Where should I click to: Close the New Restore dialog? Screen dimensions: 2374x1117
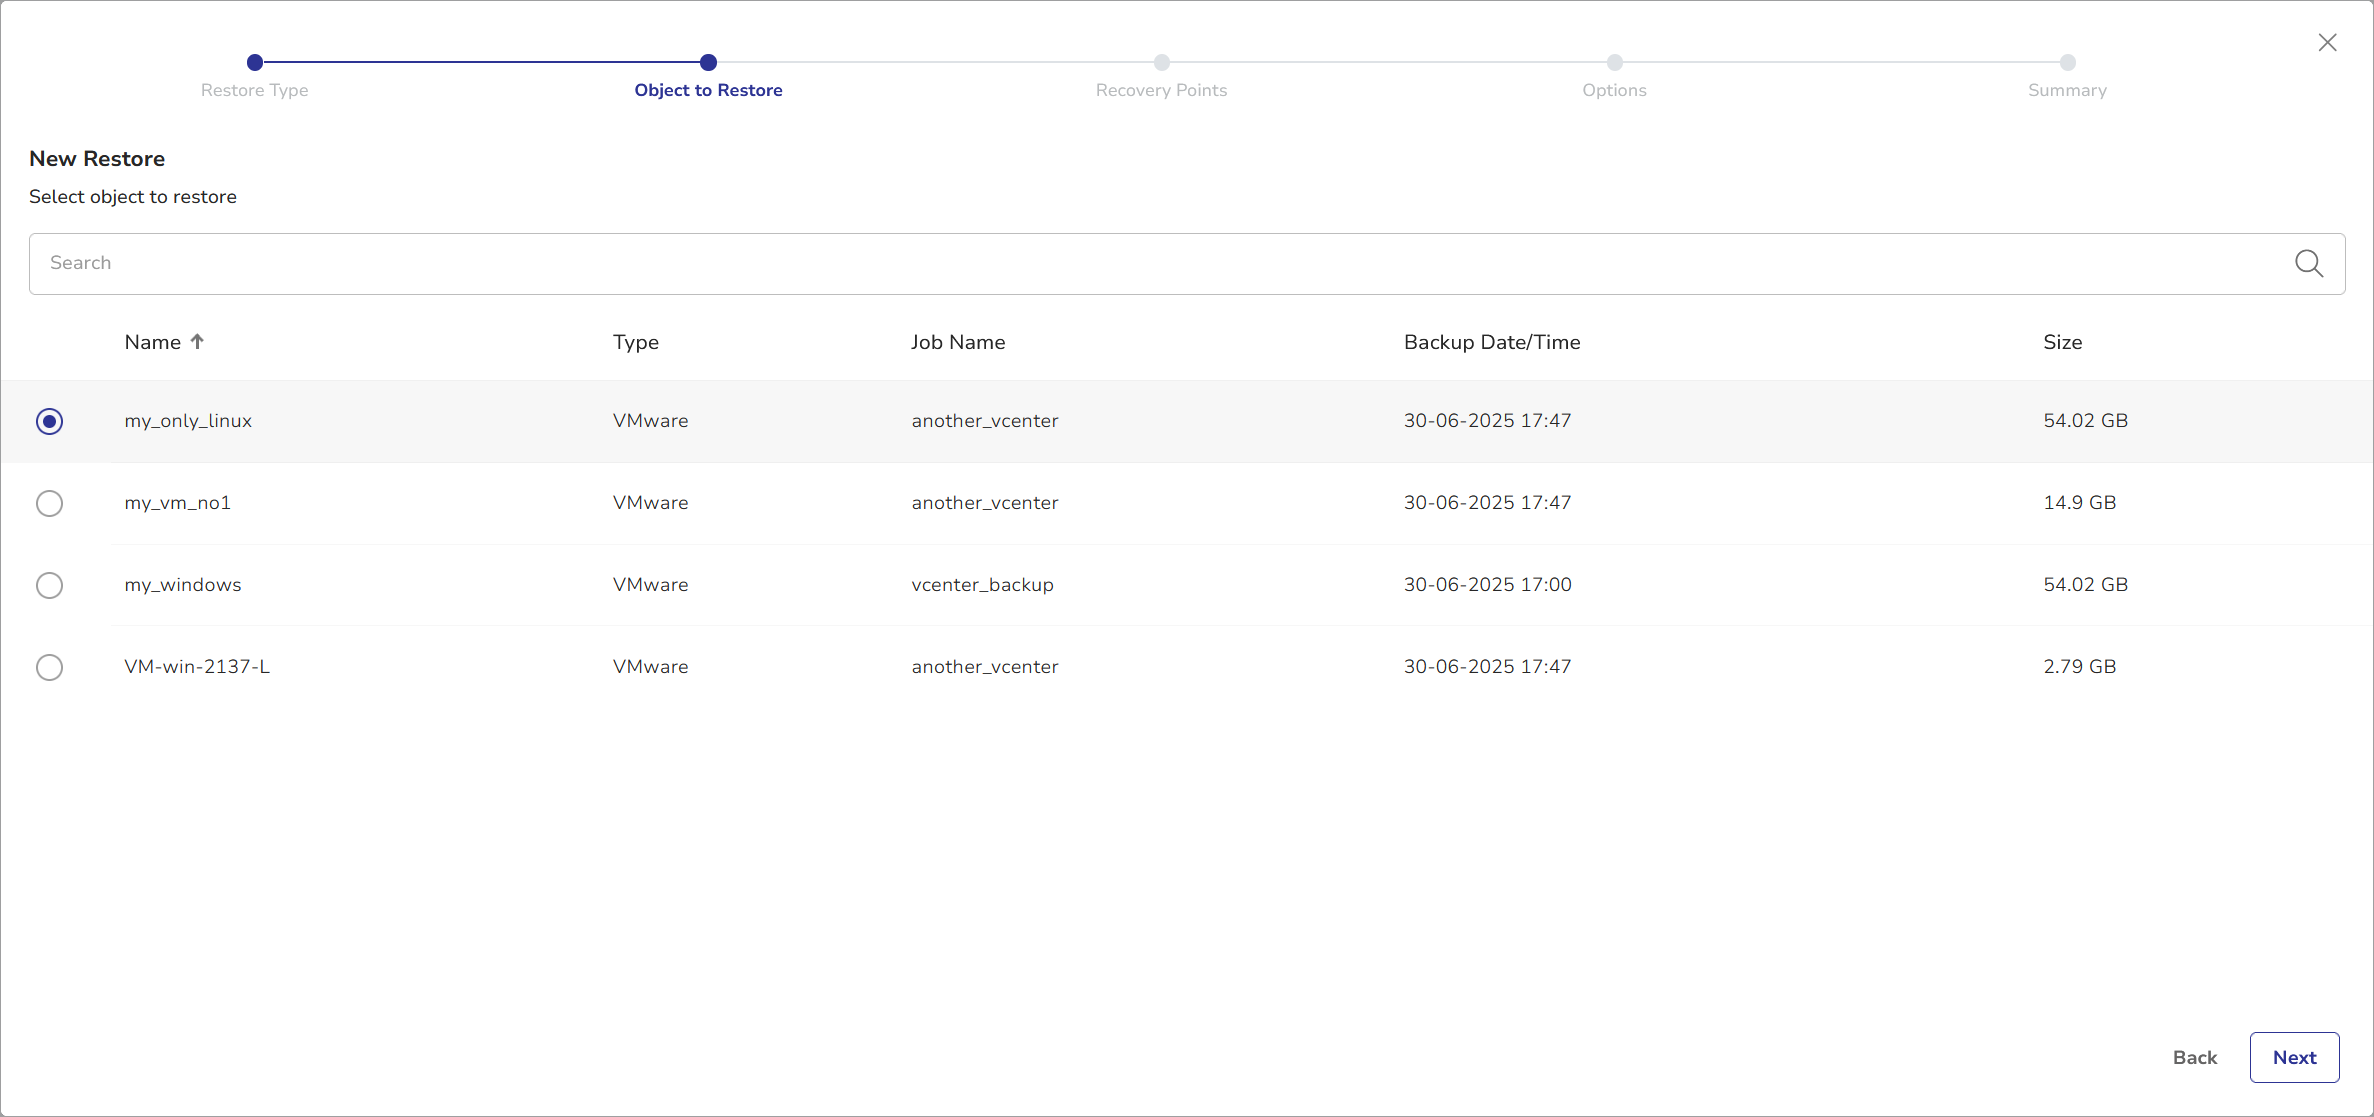point(2327,42)
